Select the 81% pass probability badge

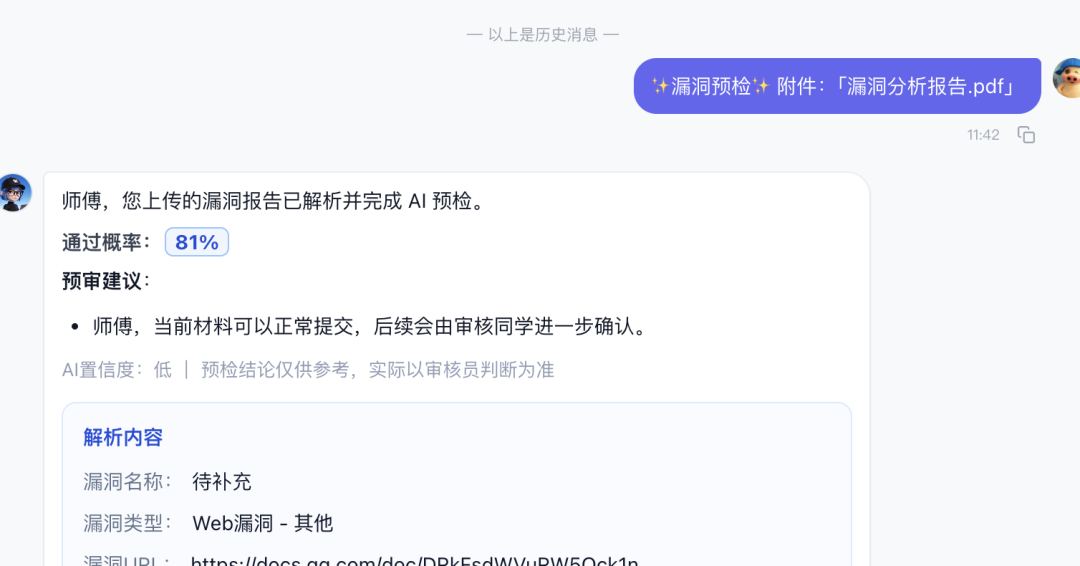[x=197, y=242]
